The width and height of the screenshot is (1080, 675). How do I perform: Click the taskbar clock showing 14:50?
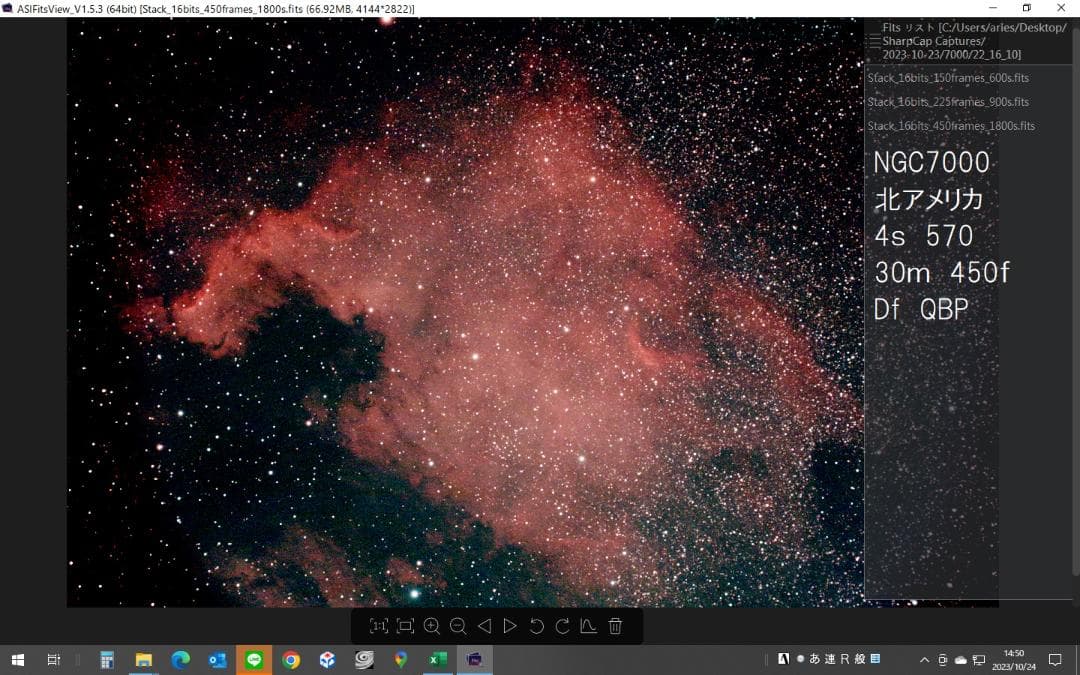click(1013, 660)
